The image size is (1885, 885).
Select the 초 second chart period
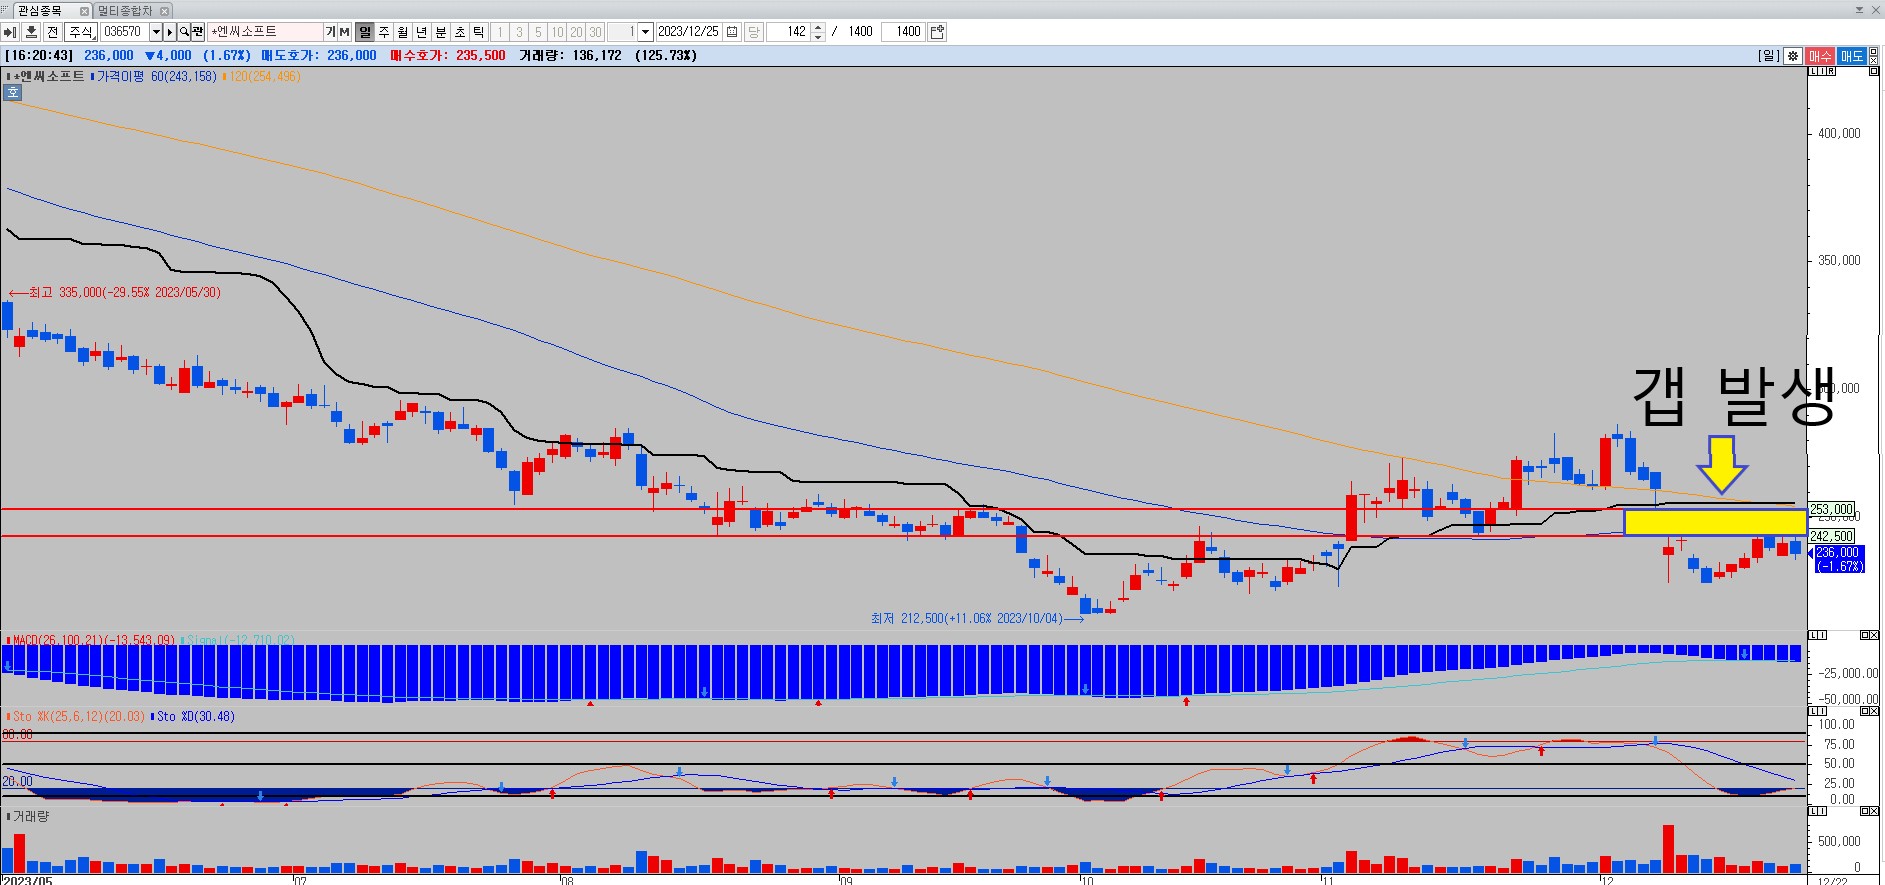tap(460, 32)
